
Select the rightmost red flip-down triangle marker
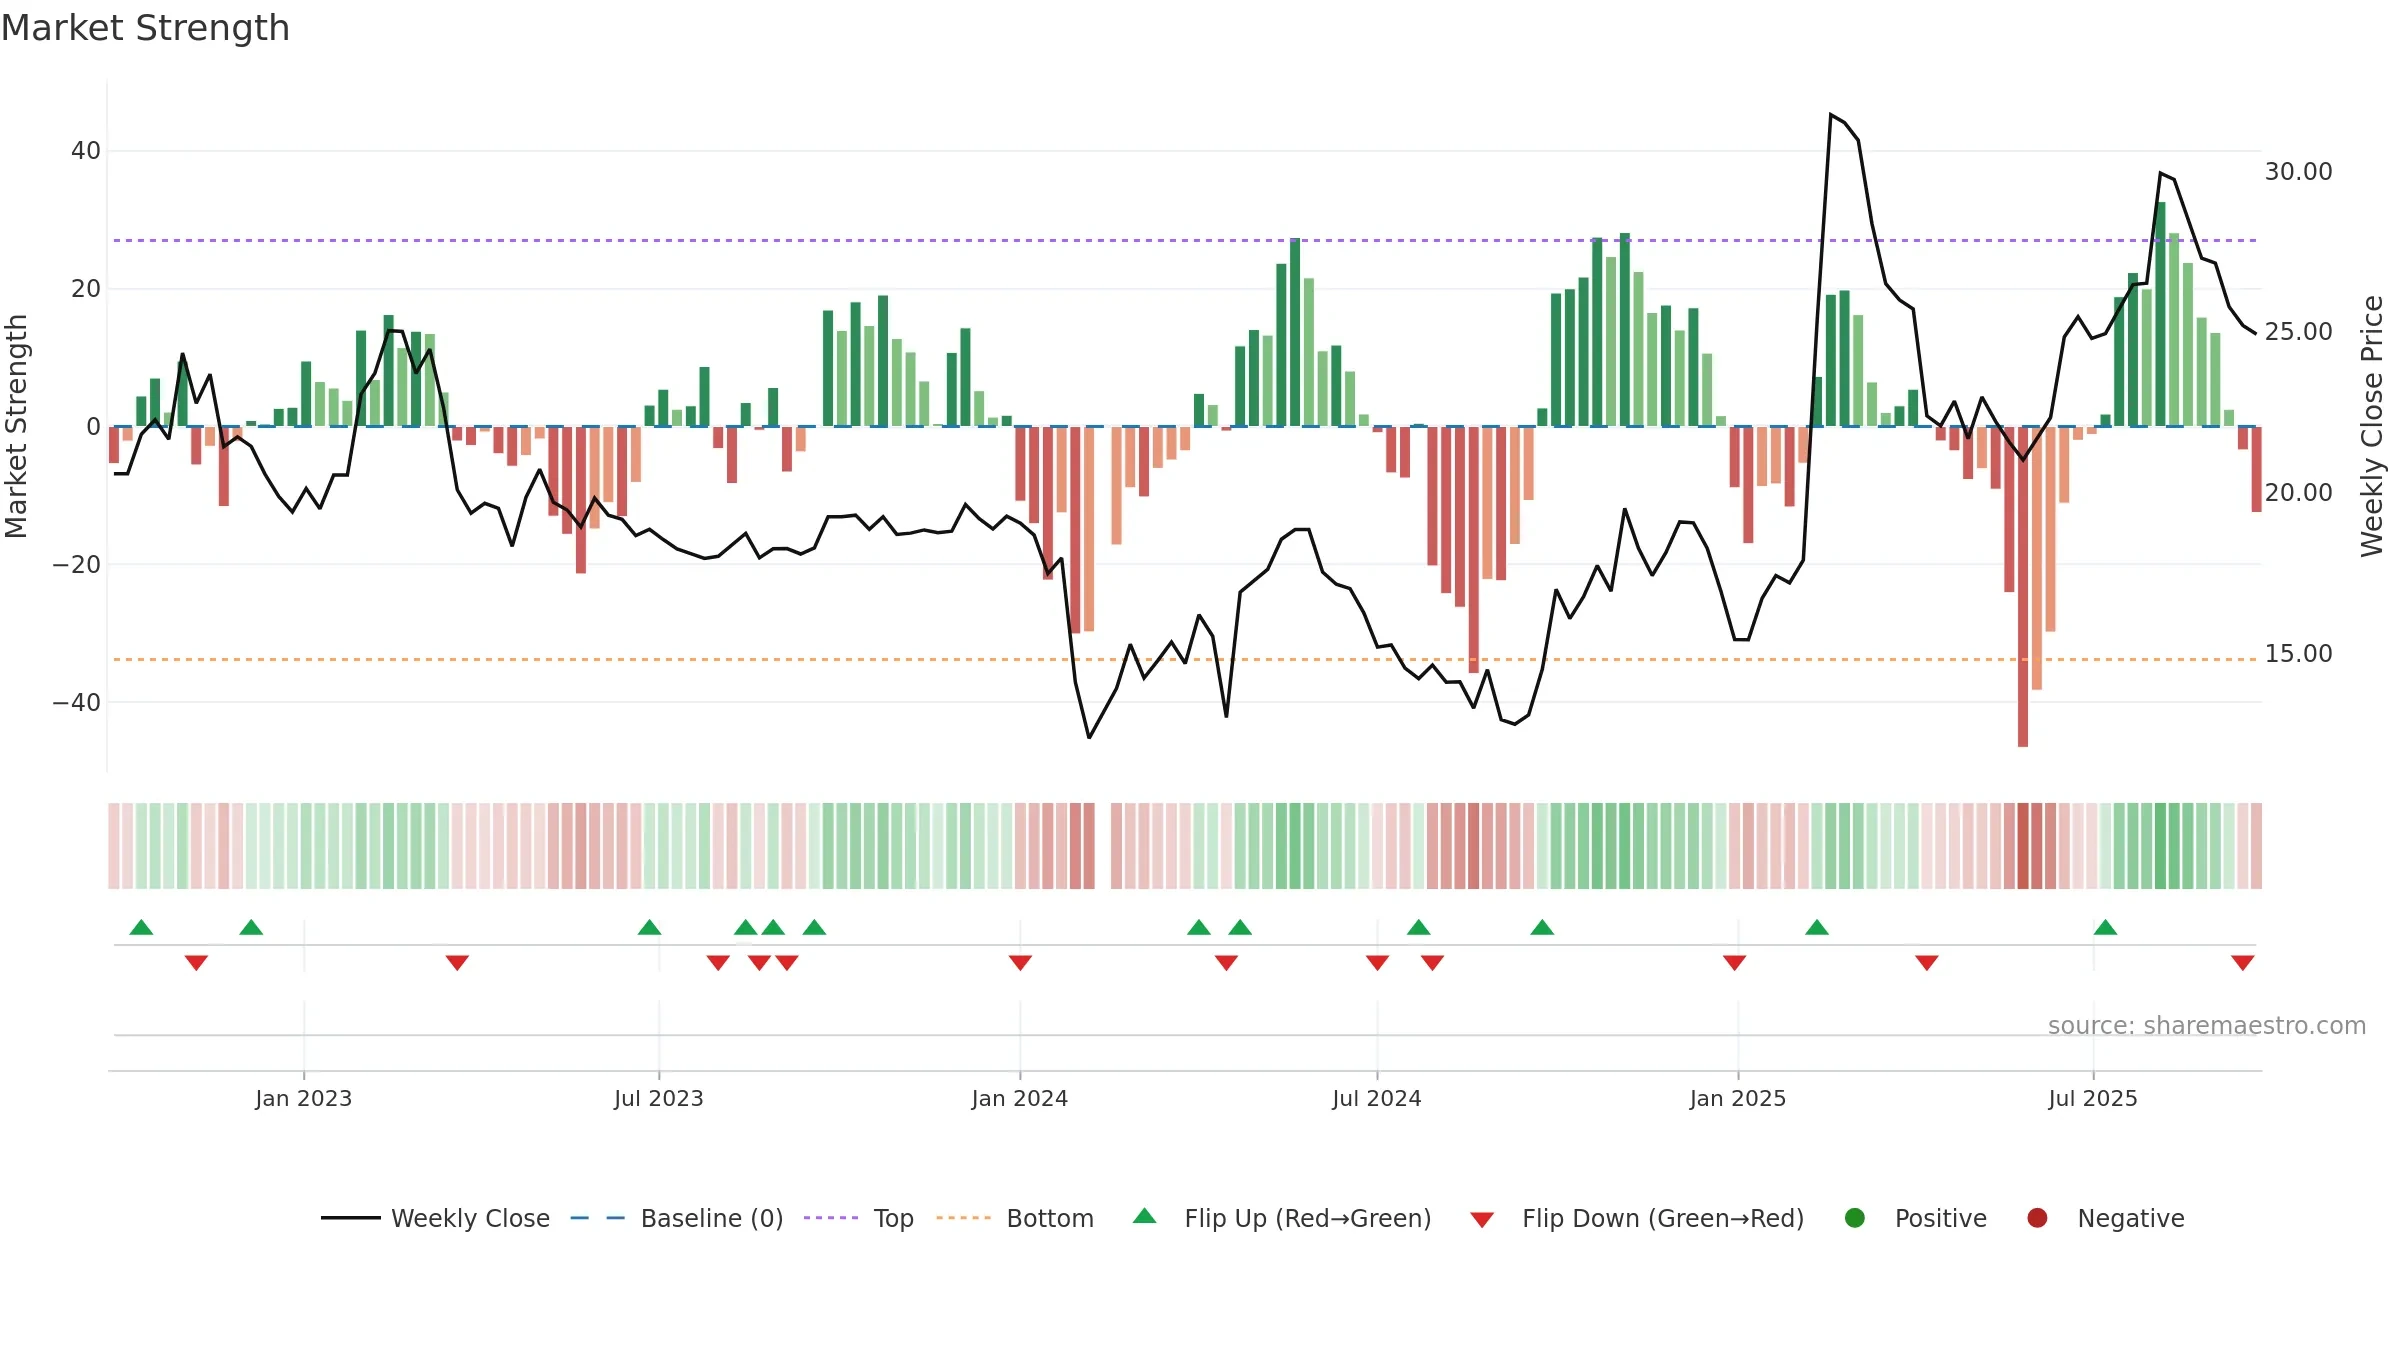pos(2242,963)
